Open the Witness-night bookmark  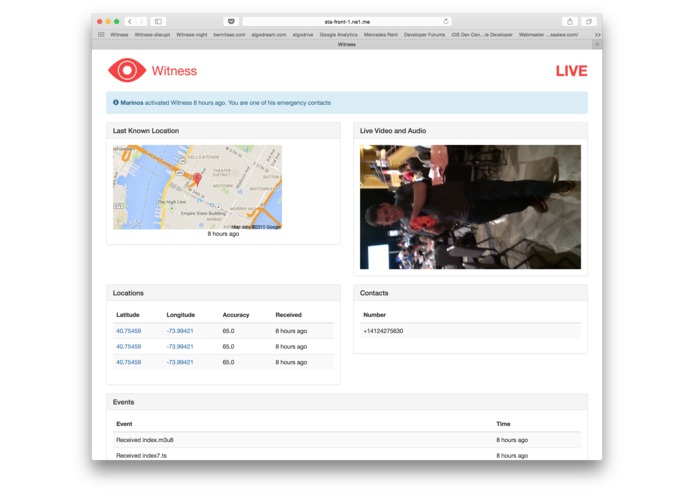[191, 35]
